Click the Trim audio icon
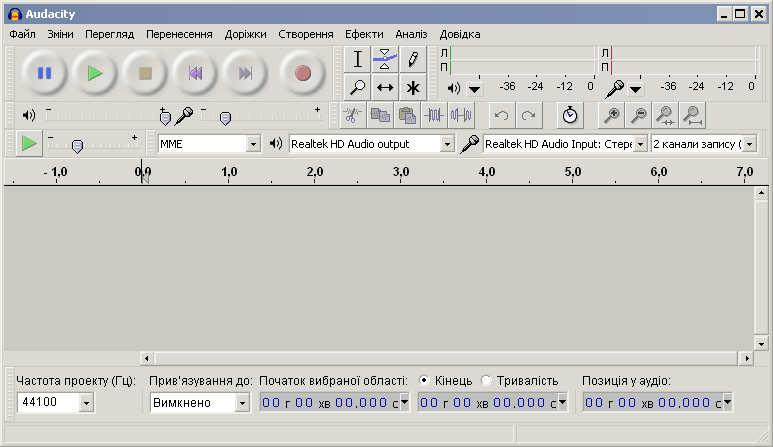 tap(434, 115)
